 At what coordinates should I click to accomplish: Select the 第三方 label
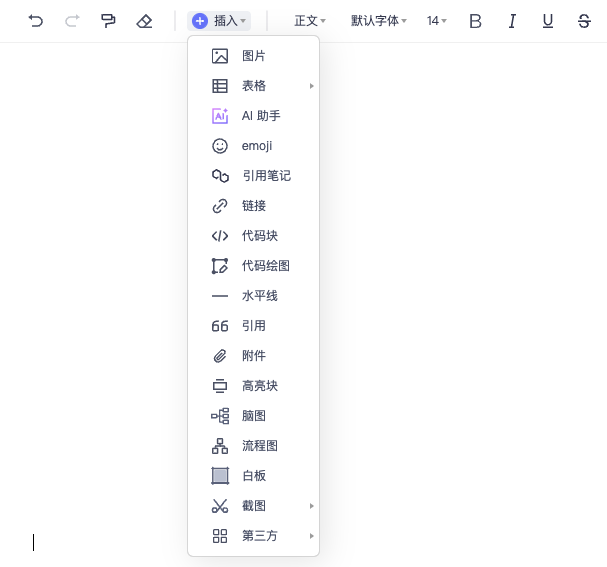pyautogui.click(x=260, y=536)
